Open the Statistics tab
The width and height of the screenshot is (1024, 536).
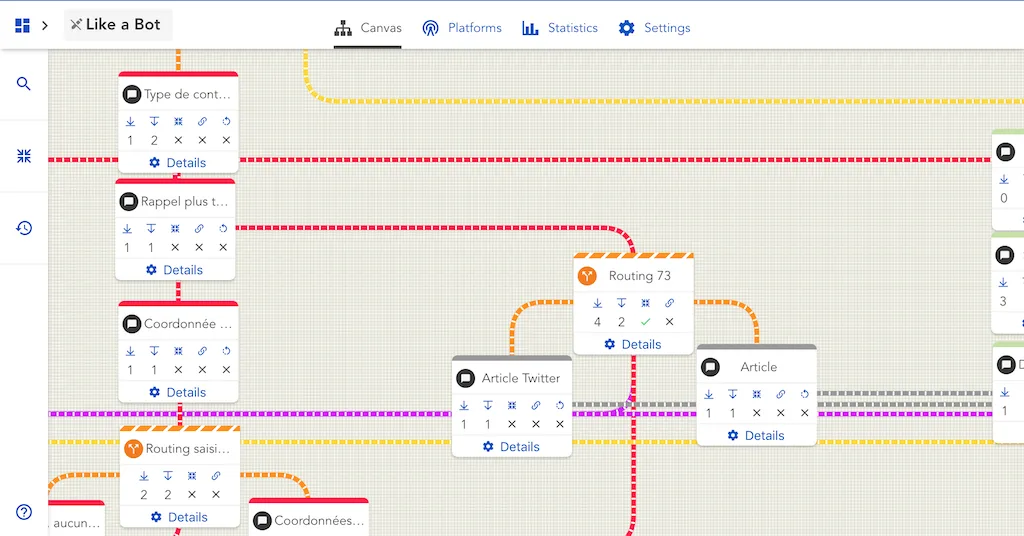tap(560, 28)
